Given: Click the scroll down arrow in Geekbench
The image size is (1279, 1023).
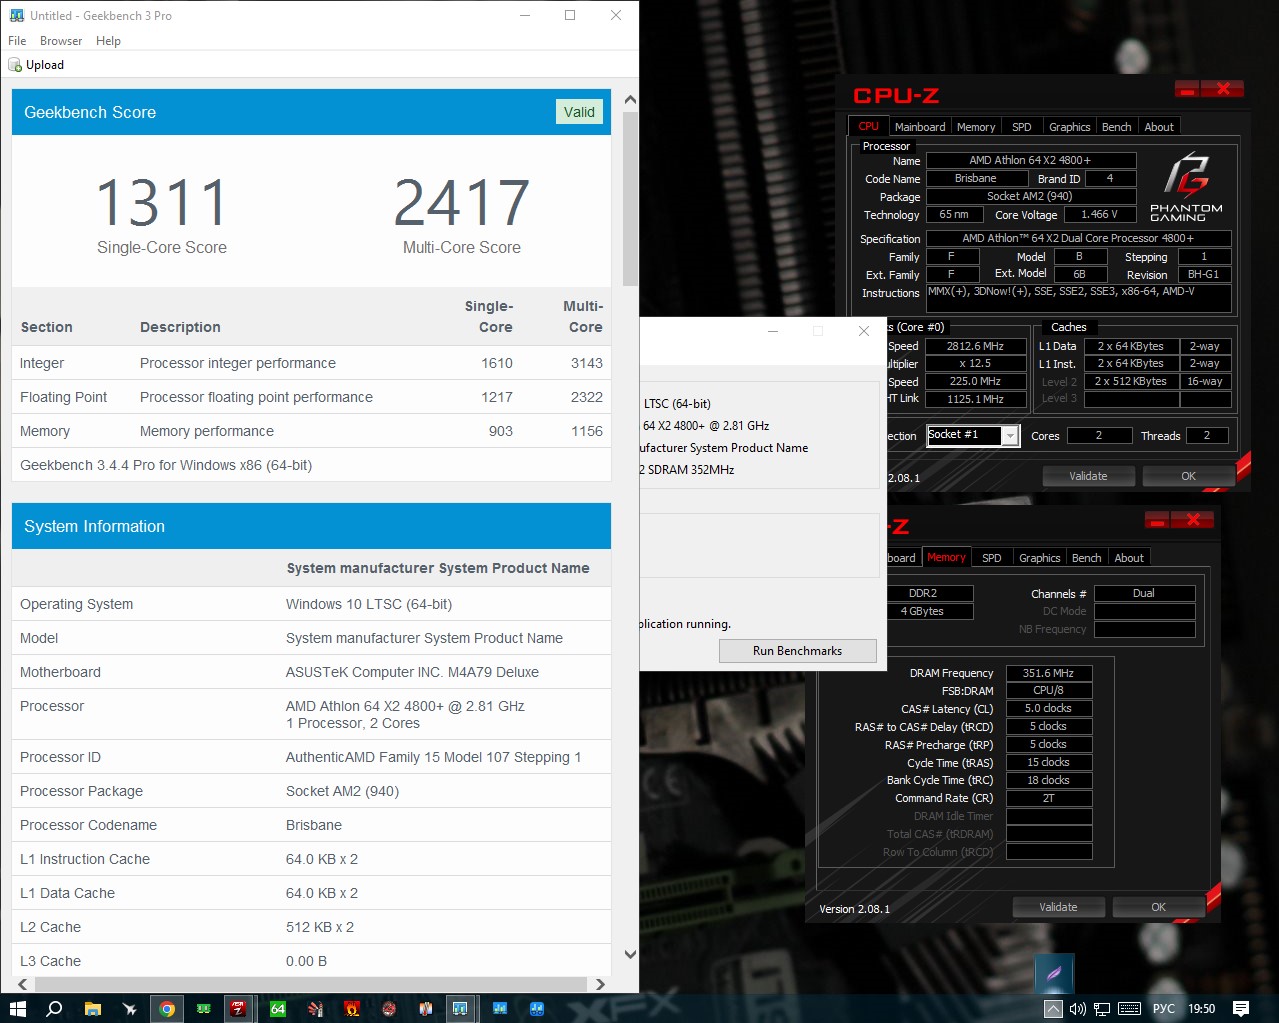Looking at the screenshot, I should 630,954.
